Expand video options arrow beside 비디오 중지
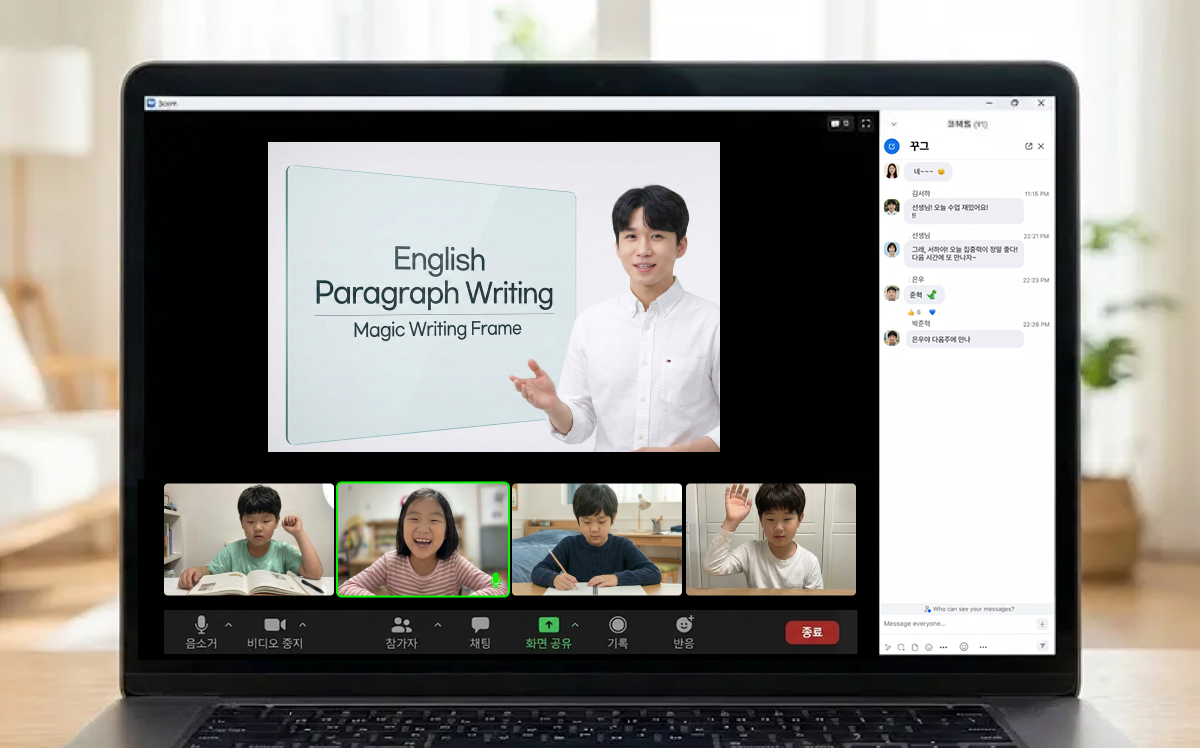 [x=302, y=625]
